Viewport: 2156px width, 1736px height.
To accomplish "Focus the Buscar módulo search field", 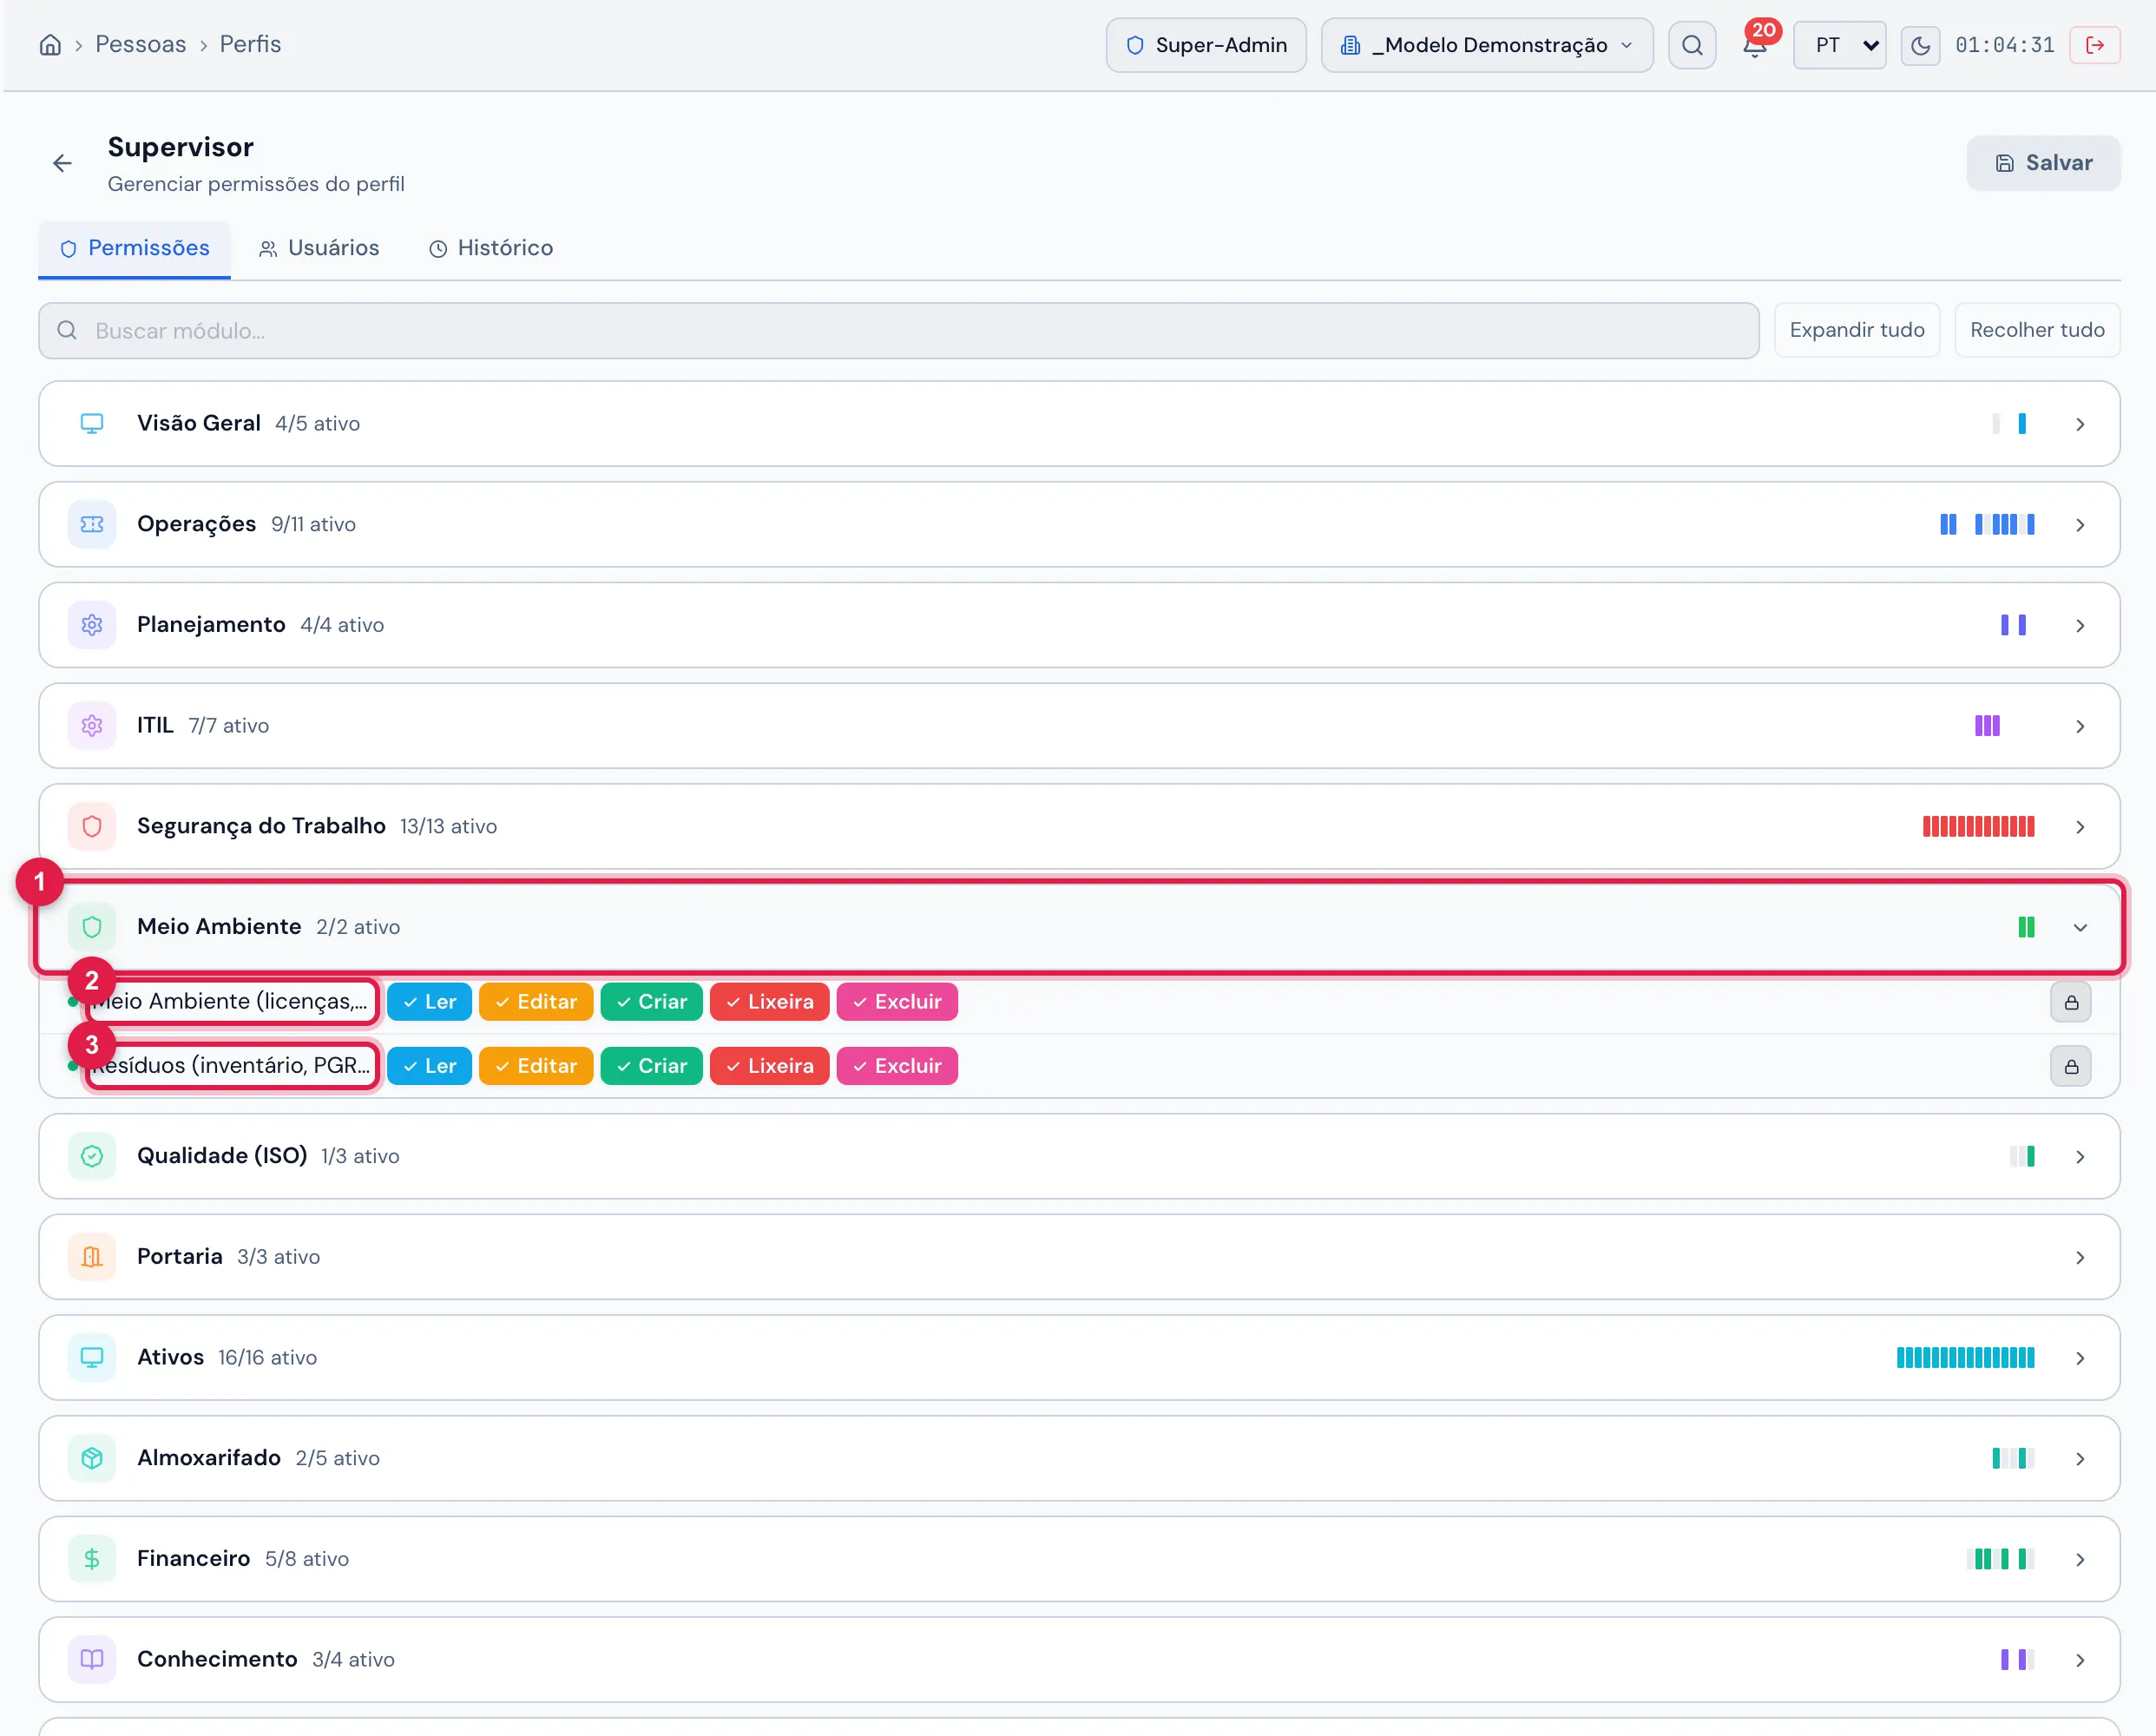I will point(899,331).
